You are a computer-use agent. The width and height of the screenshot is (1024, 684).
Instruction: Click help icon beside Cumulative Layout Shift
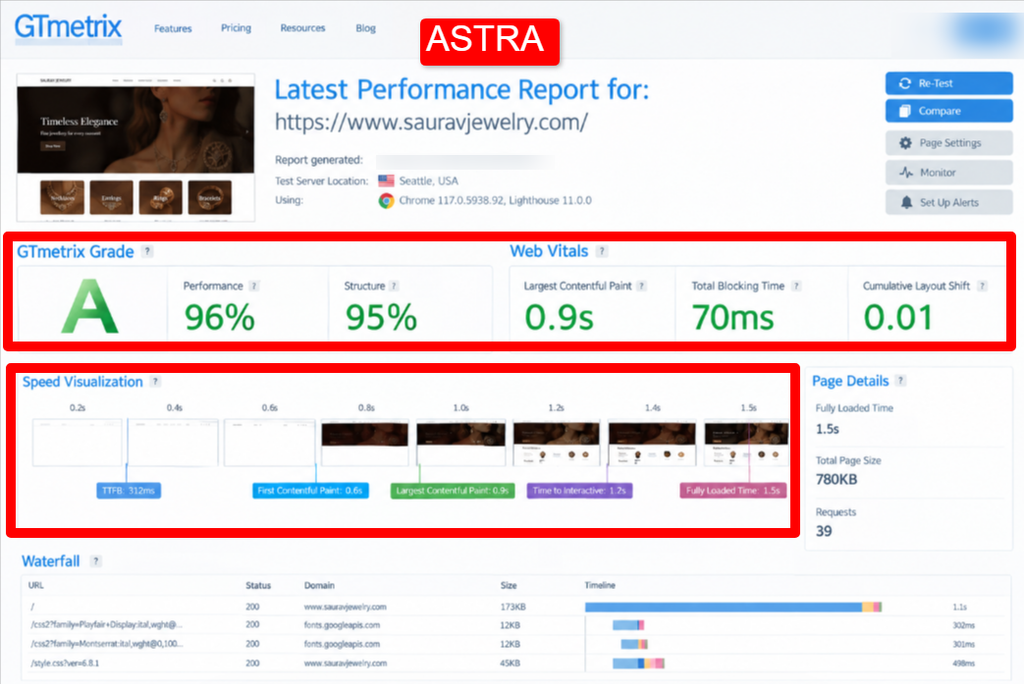pos(982,286)
